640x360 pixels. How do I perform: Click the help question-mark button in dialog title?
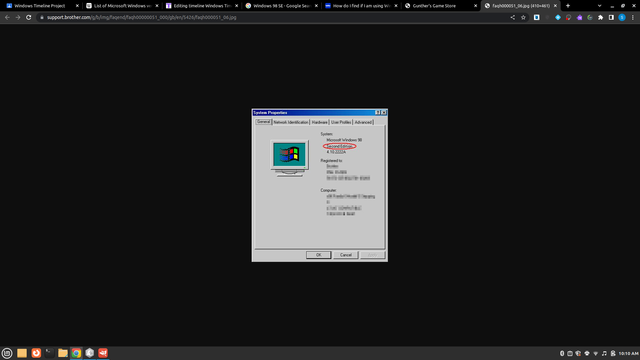(378, 113)
